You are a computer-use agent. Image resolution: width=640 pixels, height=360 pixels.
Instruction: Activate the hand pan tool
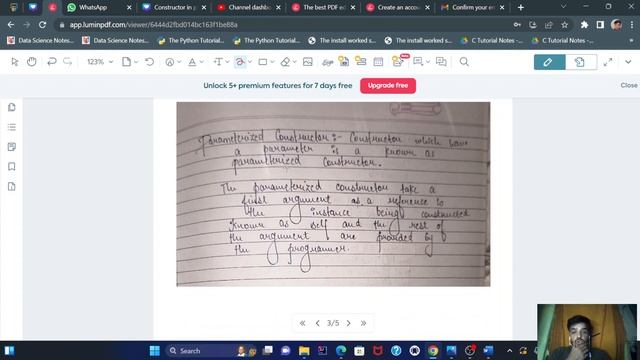click(x=31, y=62)
